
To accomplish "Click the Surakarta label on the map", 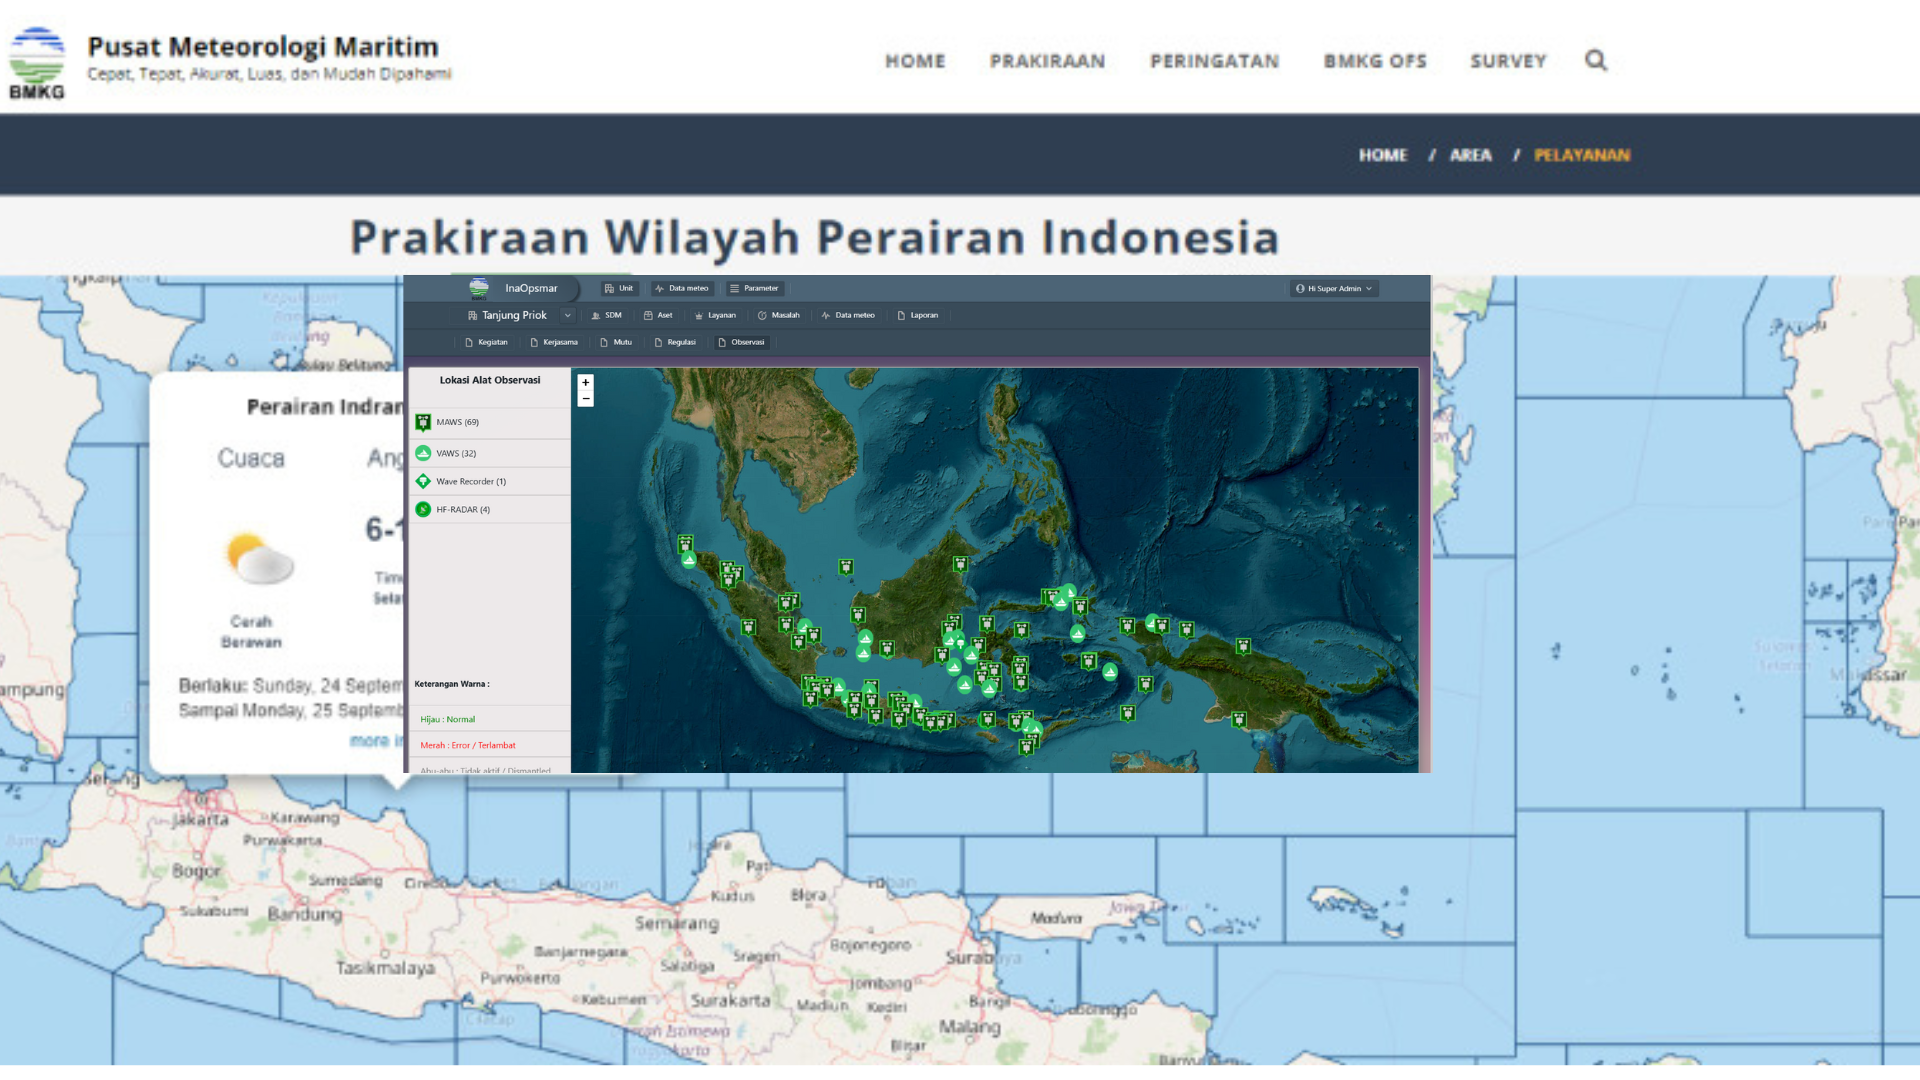I will tap(730, 1000).
